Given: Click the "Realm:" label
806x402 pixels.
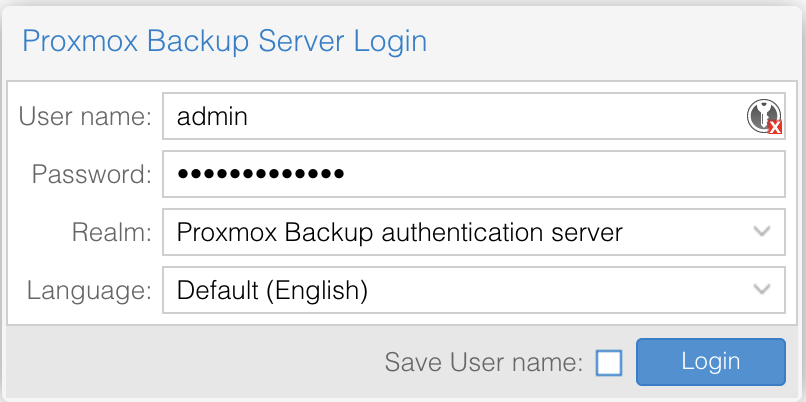Looking at the screenshot, I should coord(112,232).
